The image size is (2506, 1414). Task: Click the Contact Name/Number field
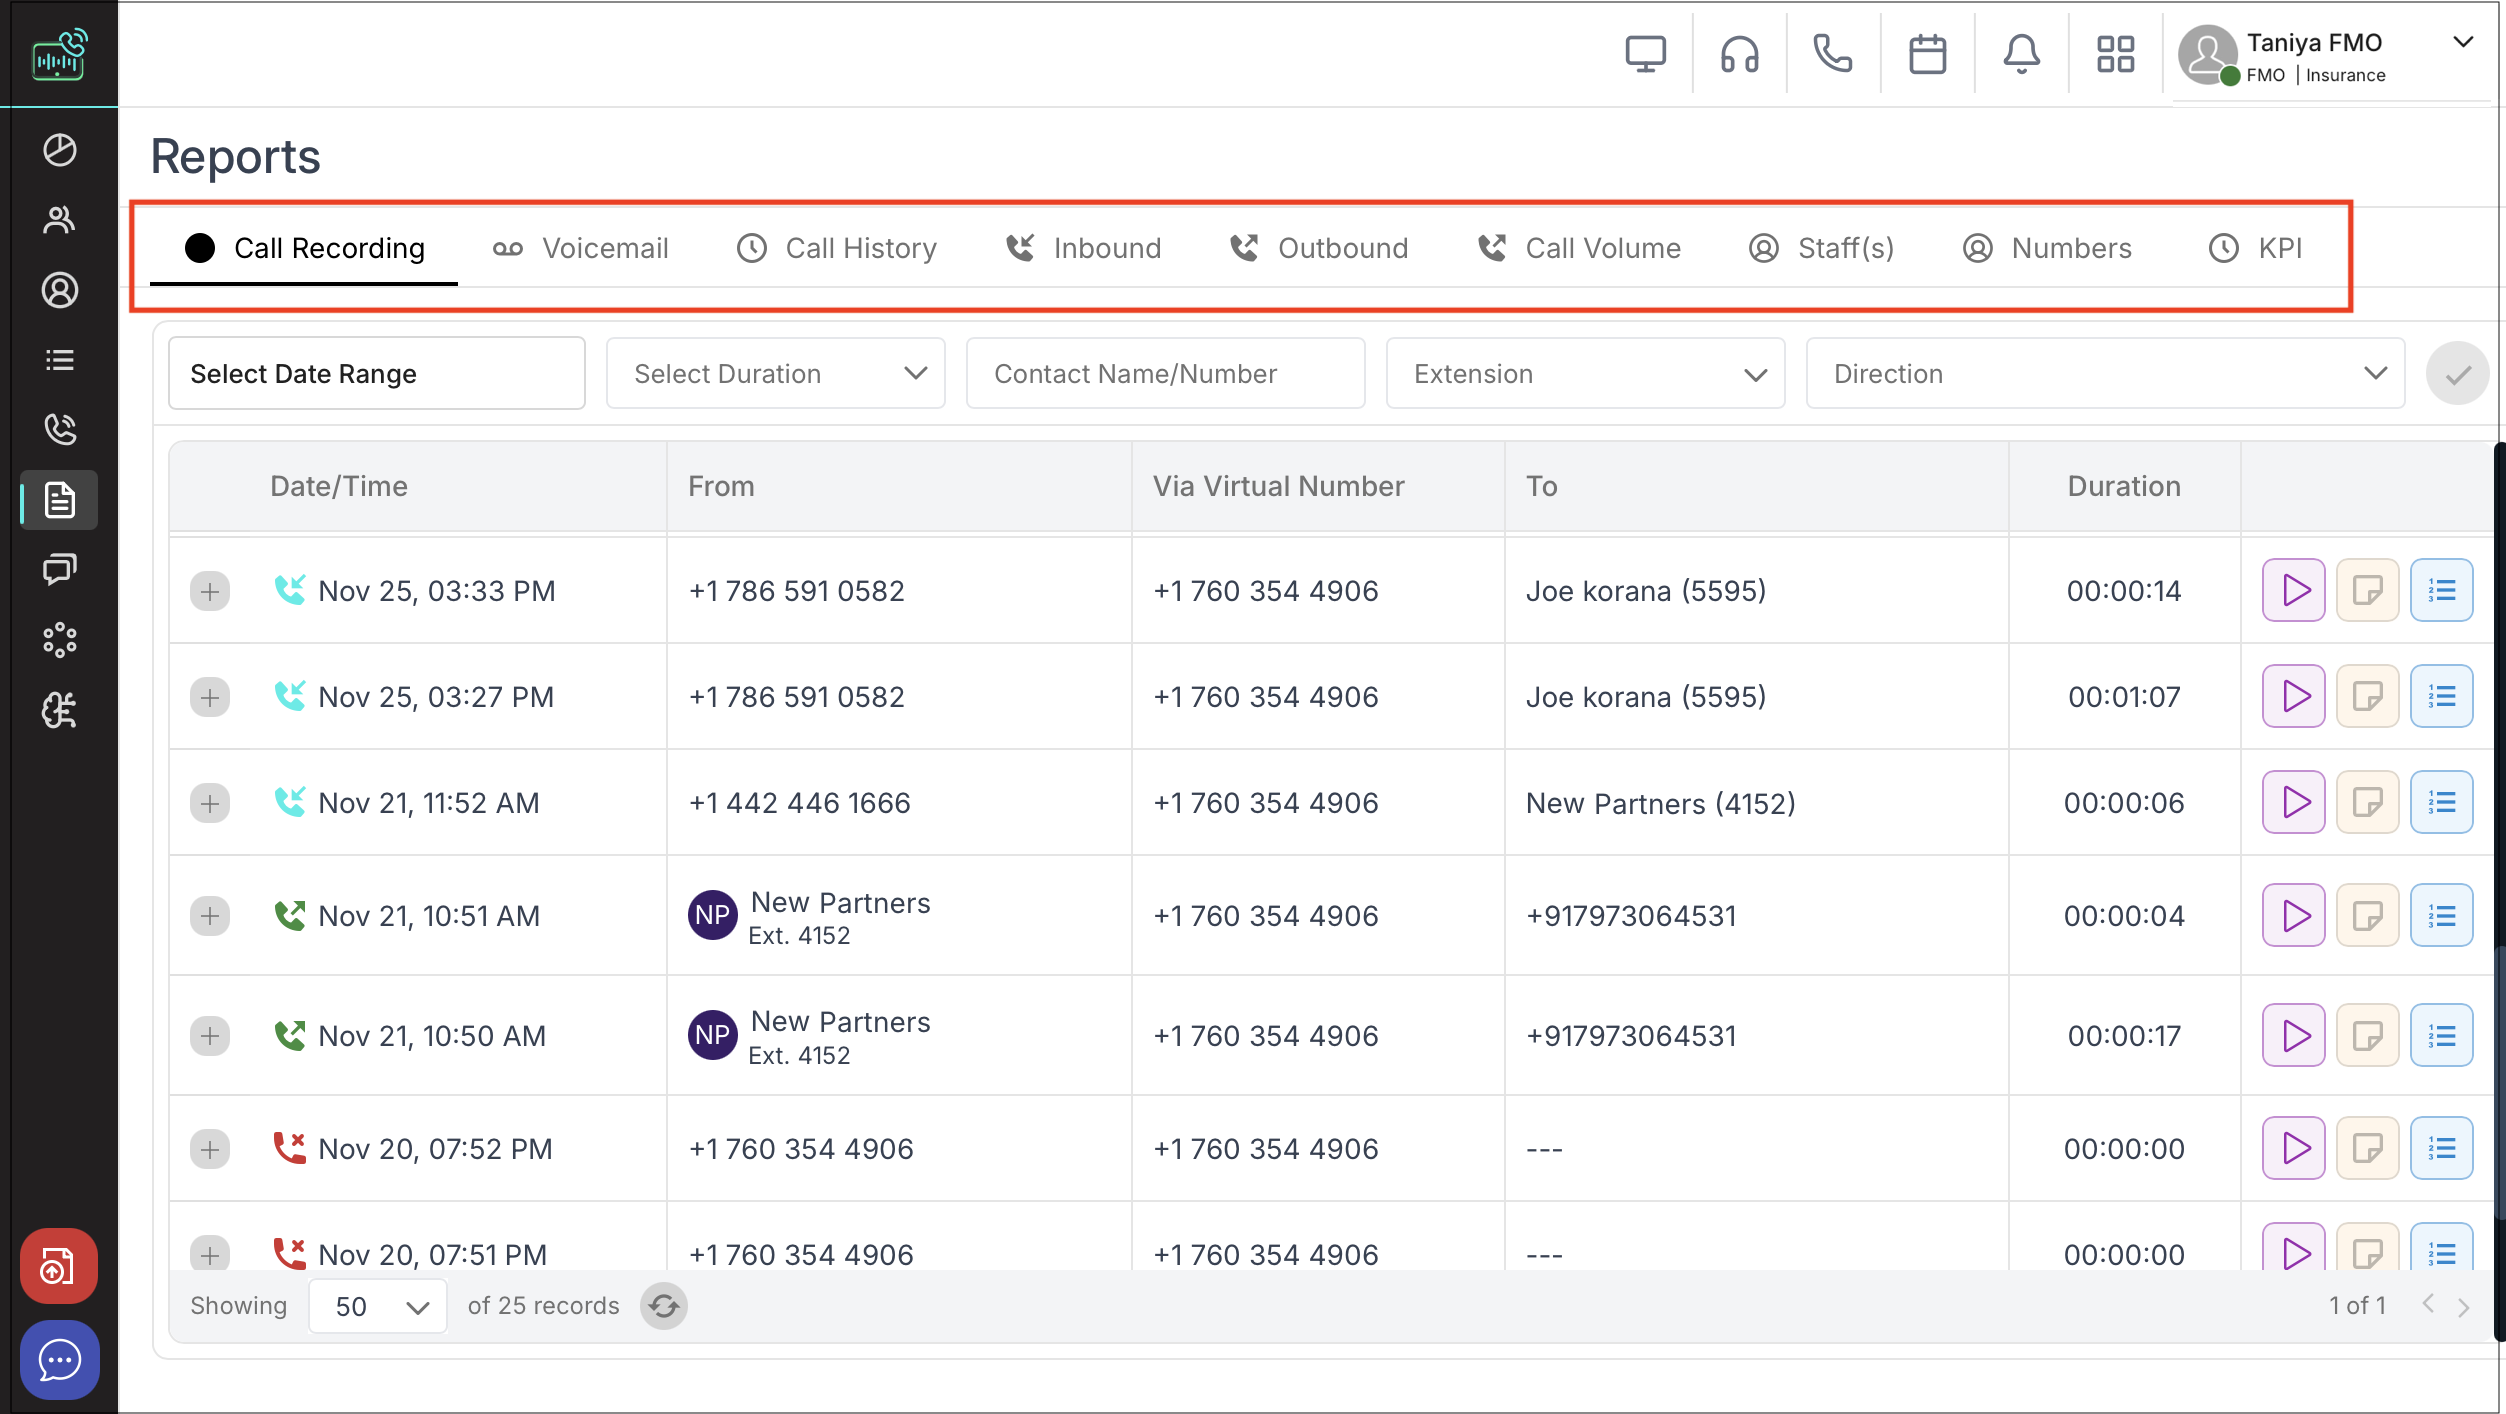[1165, 374]
